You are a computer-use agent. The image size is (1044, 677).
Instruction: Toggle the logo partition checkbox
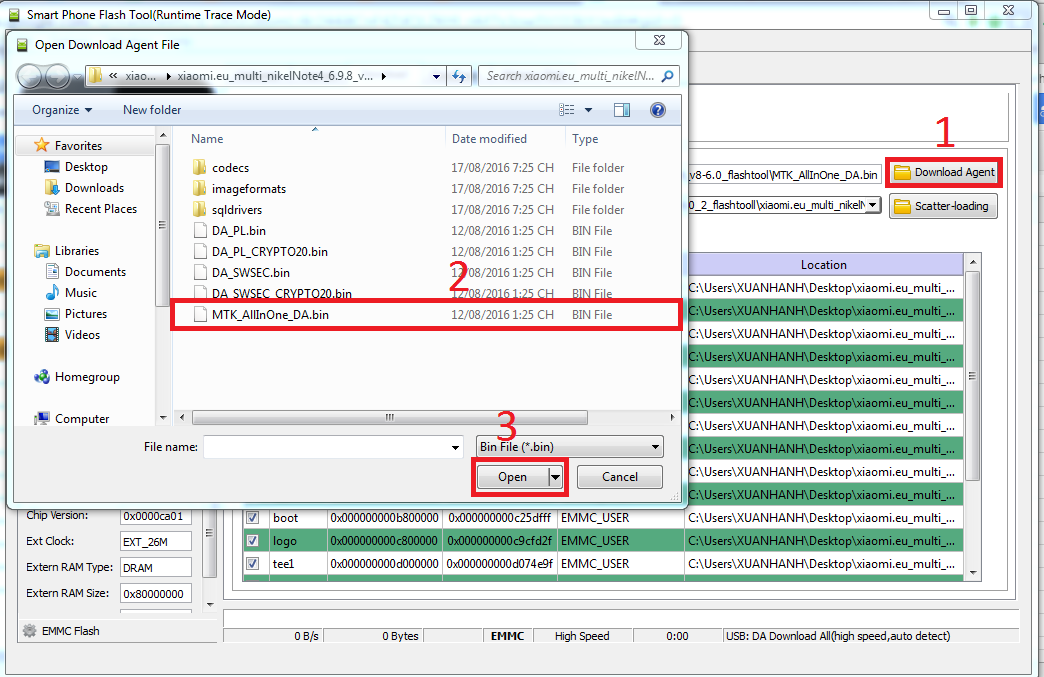point(253,541)
